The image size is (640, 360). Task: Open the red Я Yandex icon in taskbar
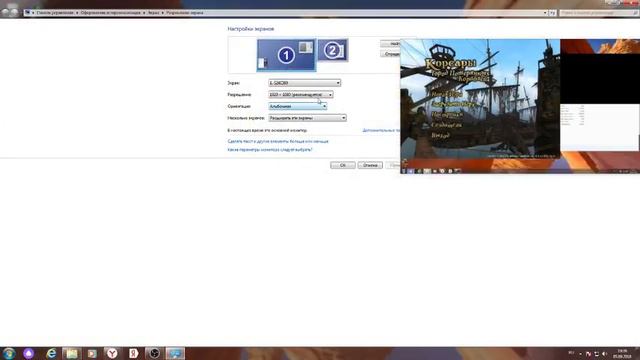133,353
